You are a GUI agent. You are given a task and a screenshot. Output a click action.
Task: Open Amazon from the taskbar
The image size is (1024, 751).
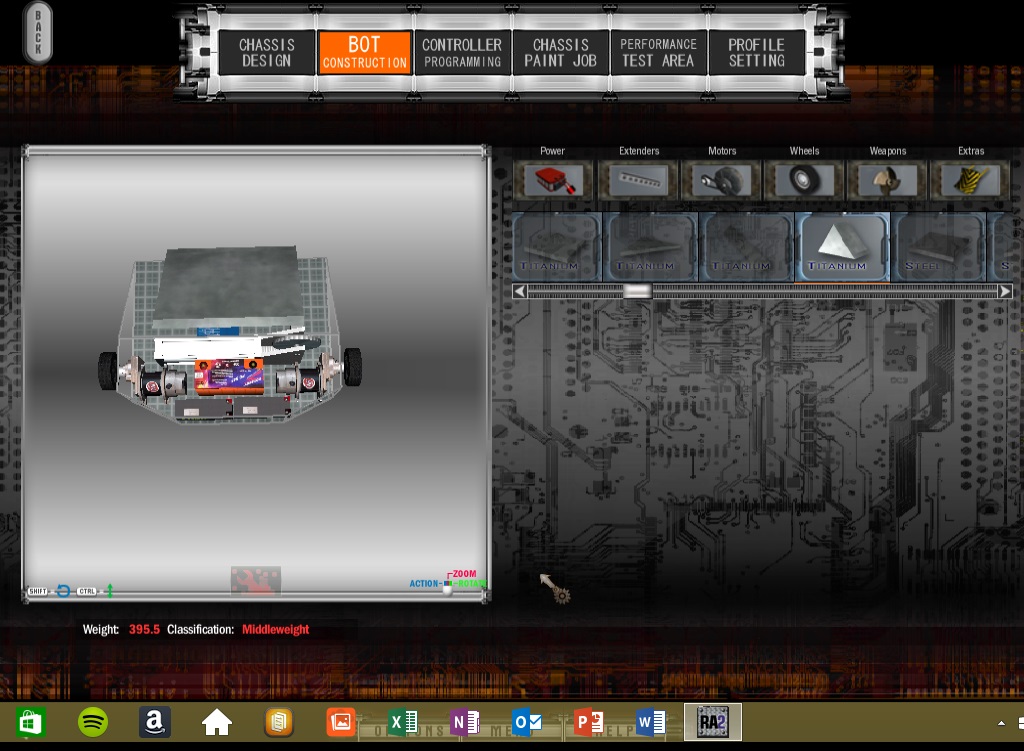pyautogui.click(x=155, y=722)
